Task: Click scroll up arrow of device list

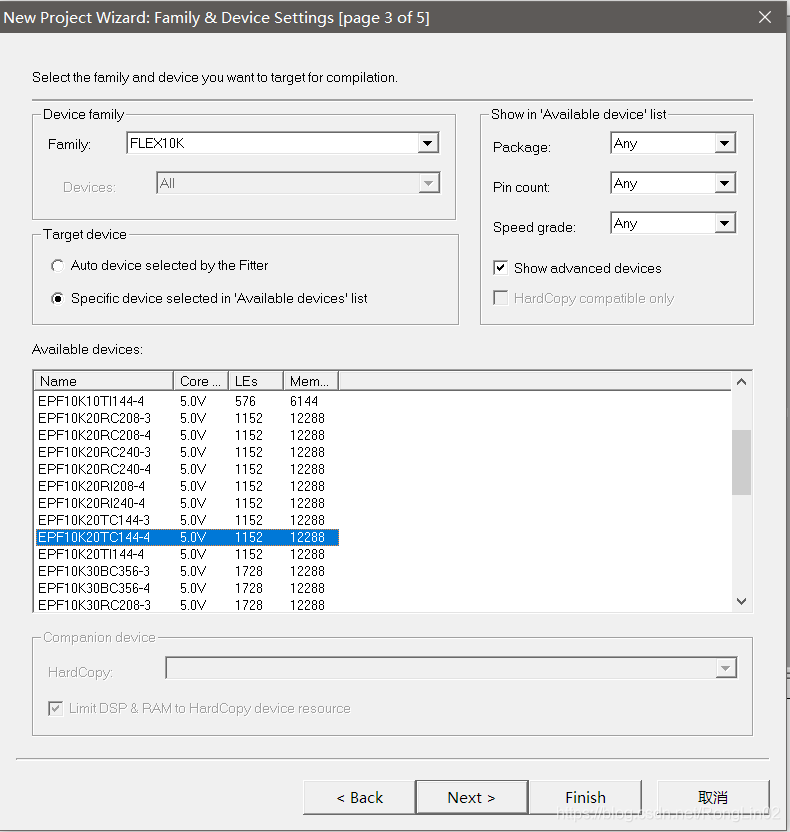Action: click(x=742, y=382)
